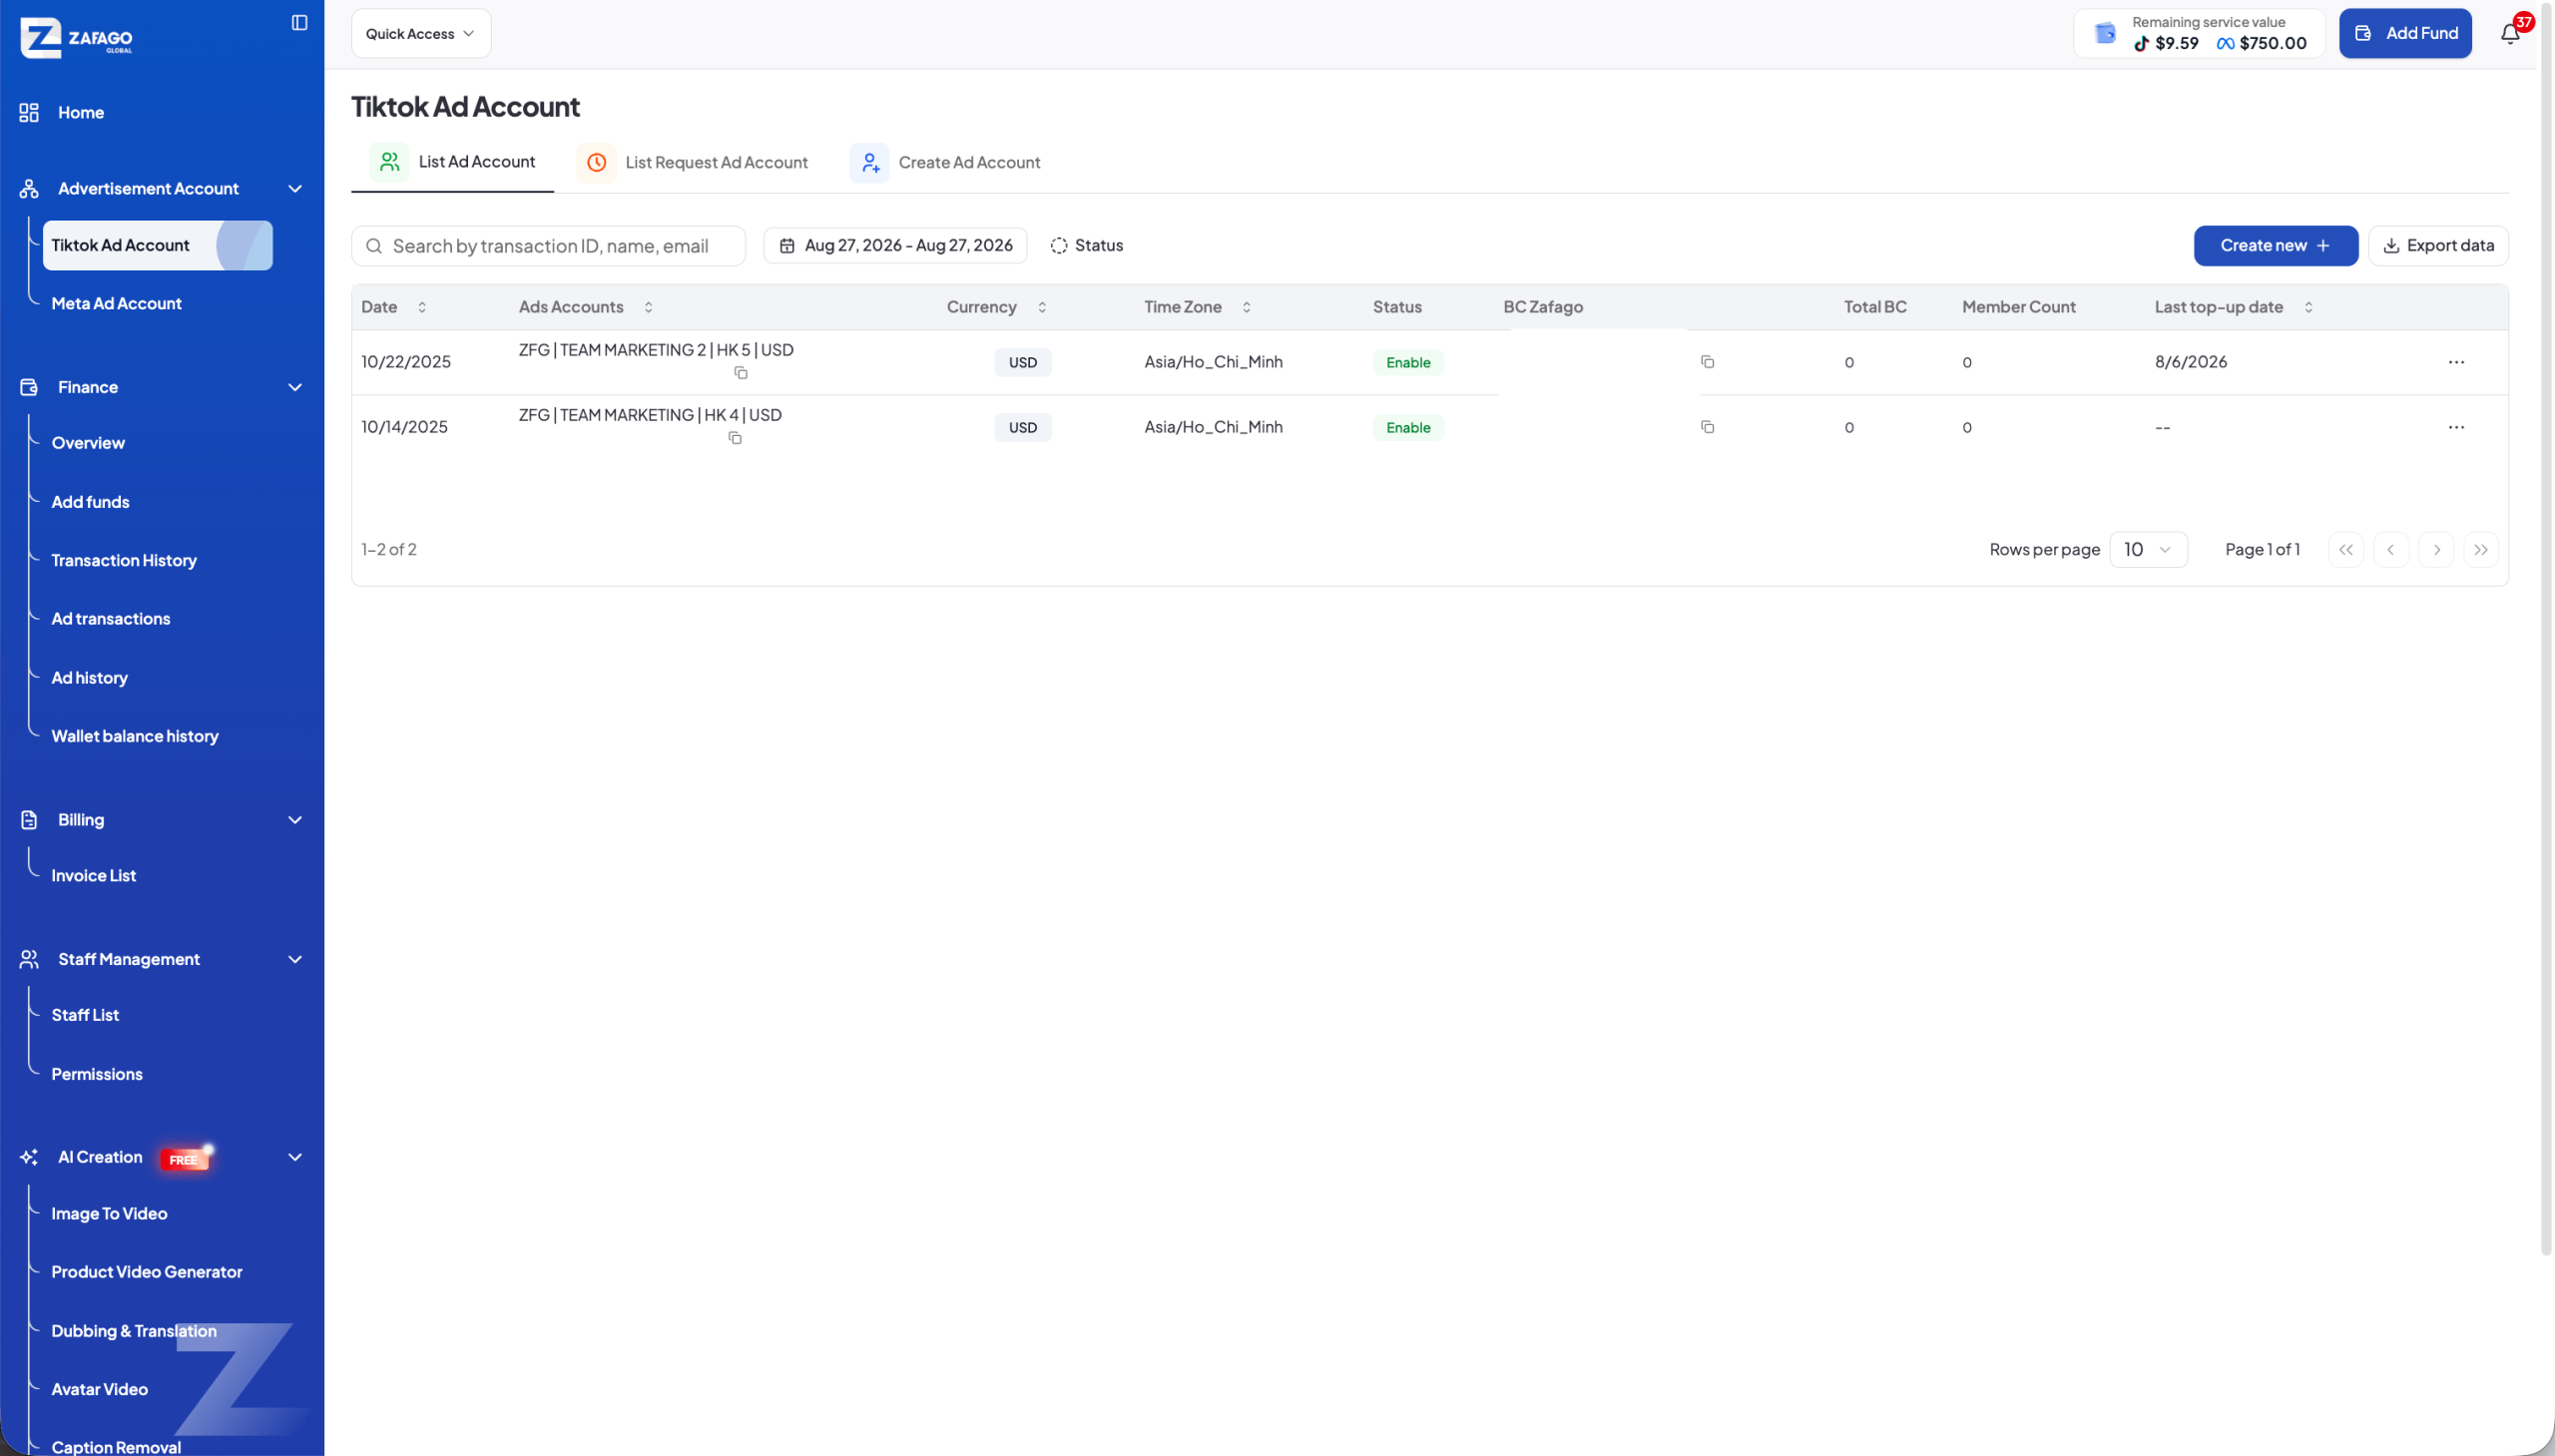Screen dimensions: 2555x1456
Task: Switch to Create Ad Account tab
Action: click(945, 163)
